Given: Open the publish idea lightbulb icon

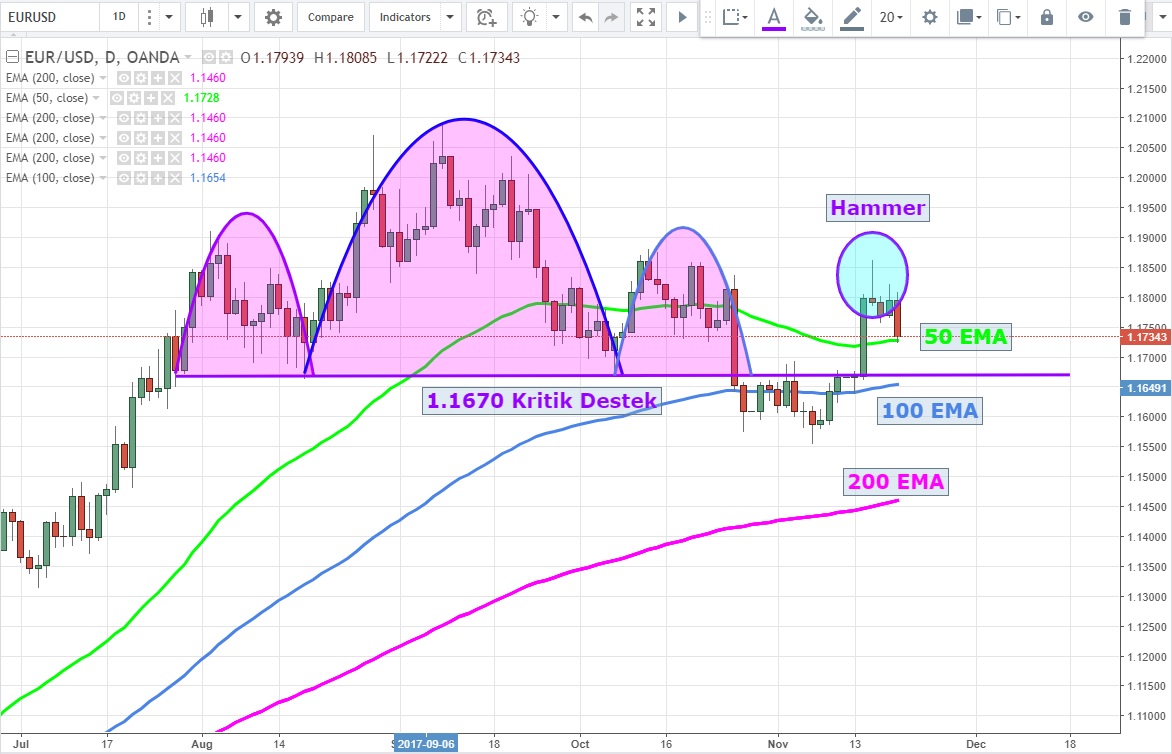Looking at the screenshot, I should 530,17.
